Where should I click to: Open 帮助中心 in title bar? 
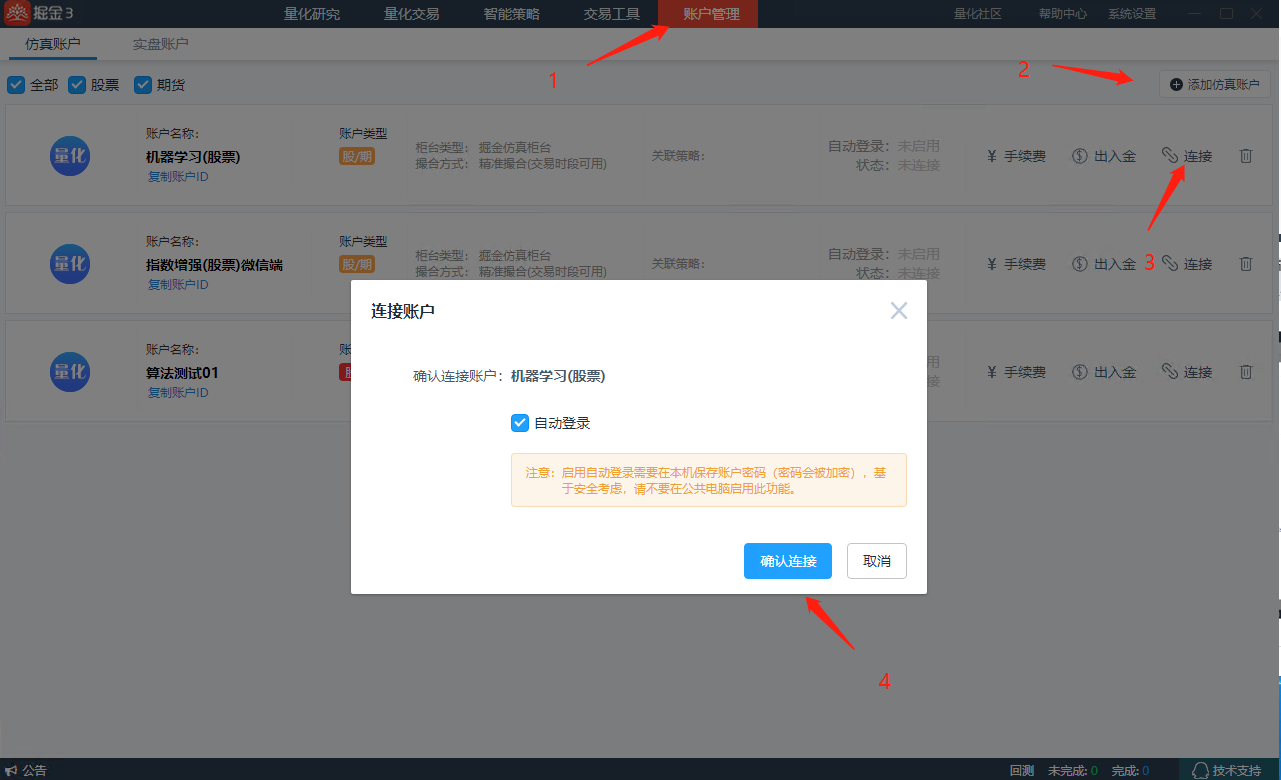pyautogui.click(x=1063, y=14)
